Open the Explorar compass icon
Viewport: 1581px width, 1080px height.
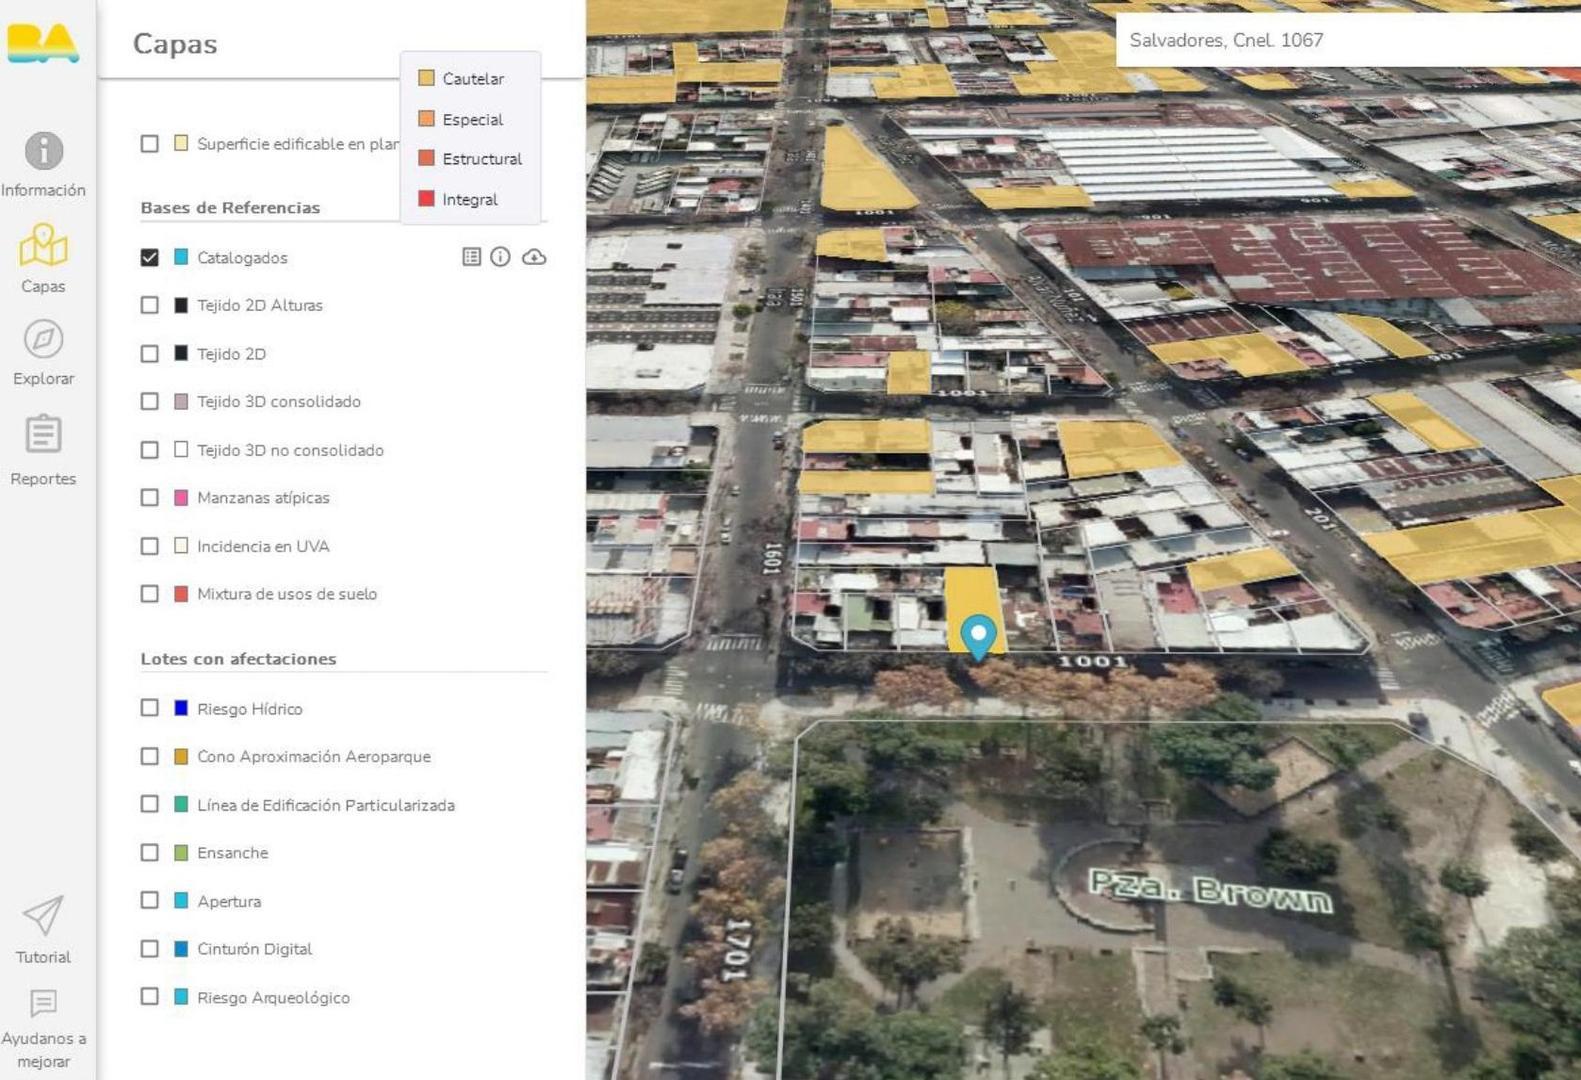[43, 340]
